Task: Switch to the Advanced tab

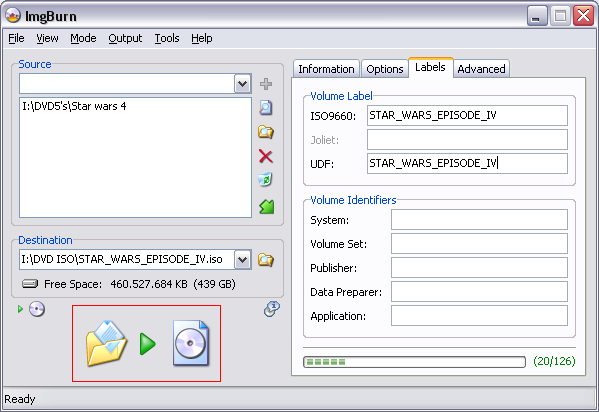Action: click(481, 69)
